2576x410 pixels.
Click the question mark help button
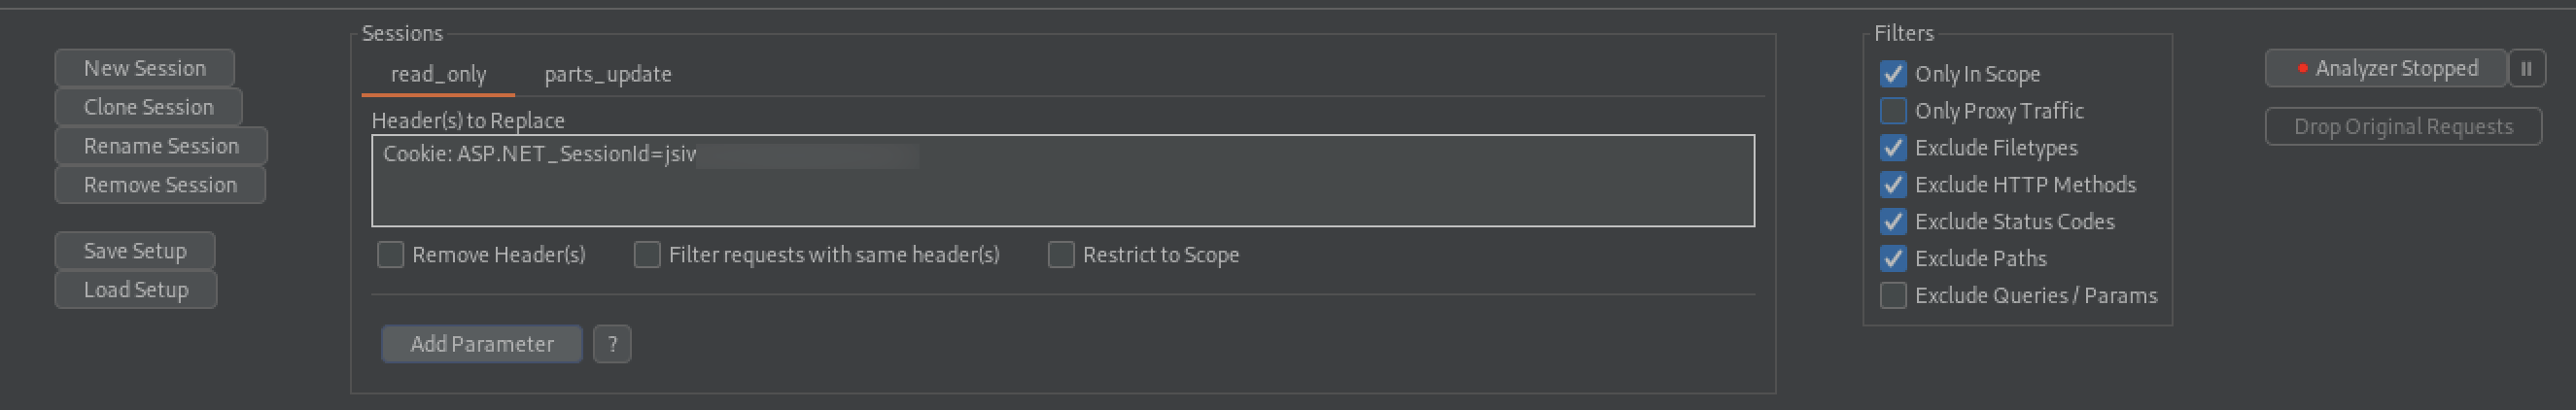coord(612,344)
